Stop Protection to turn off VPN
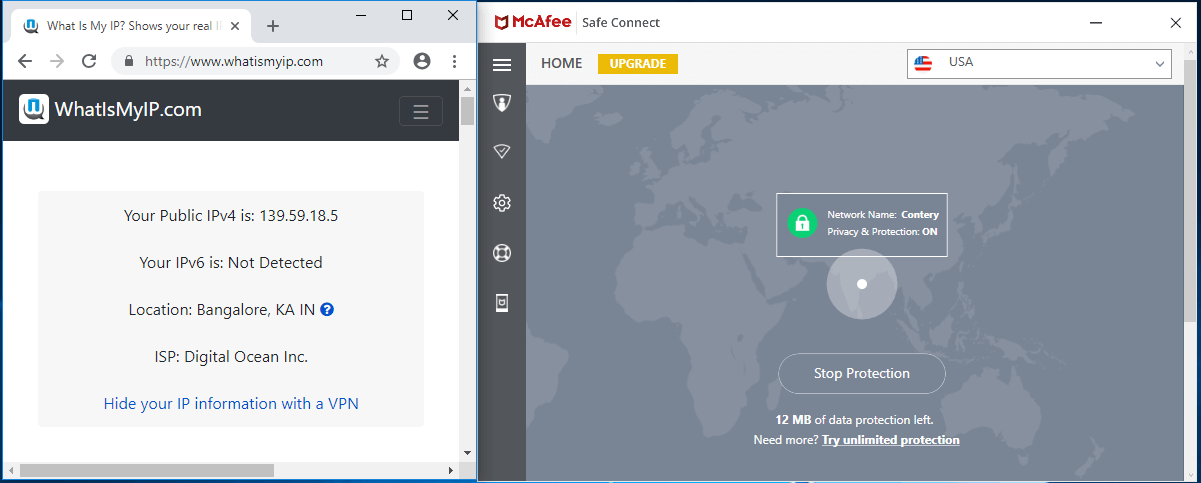1201x483 pixels. click(861, 374)
